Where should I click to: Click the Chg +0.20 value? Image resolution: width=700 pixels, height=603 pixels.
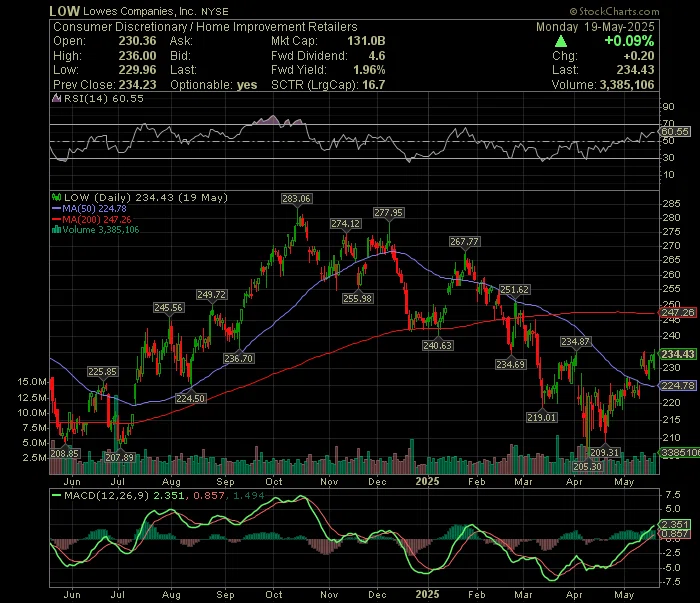[x=639, y=56]
